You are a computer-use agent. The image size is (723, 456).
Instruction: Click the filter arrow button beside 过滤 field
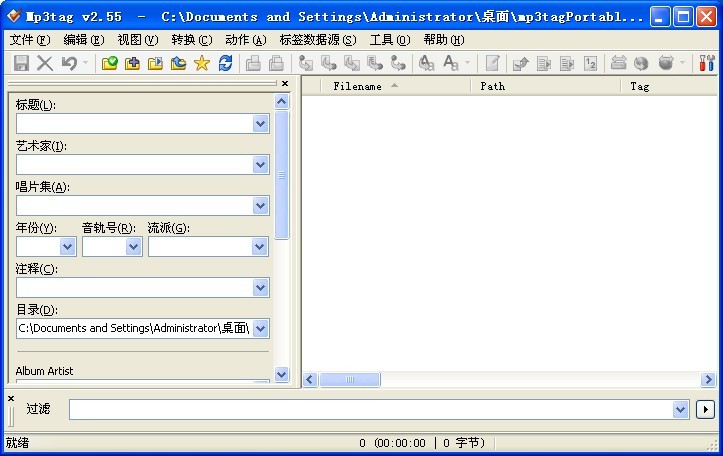[705, 409]
